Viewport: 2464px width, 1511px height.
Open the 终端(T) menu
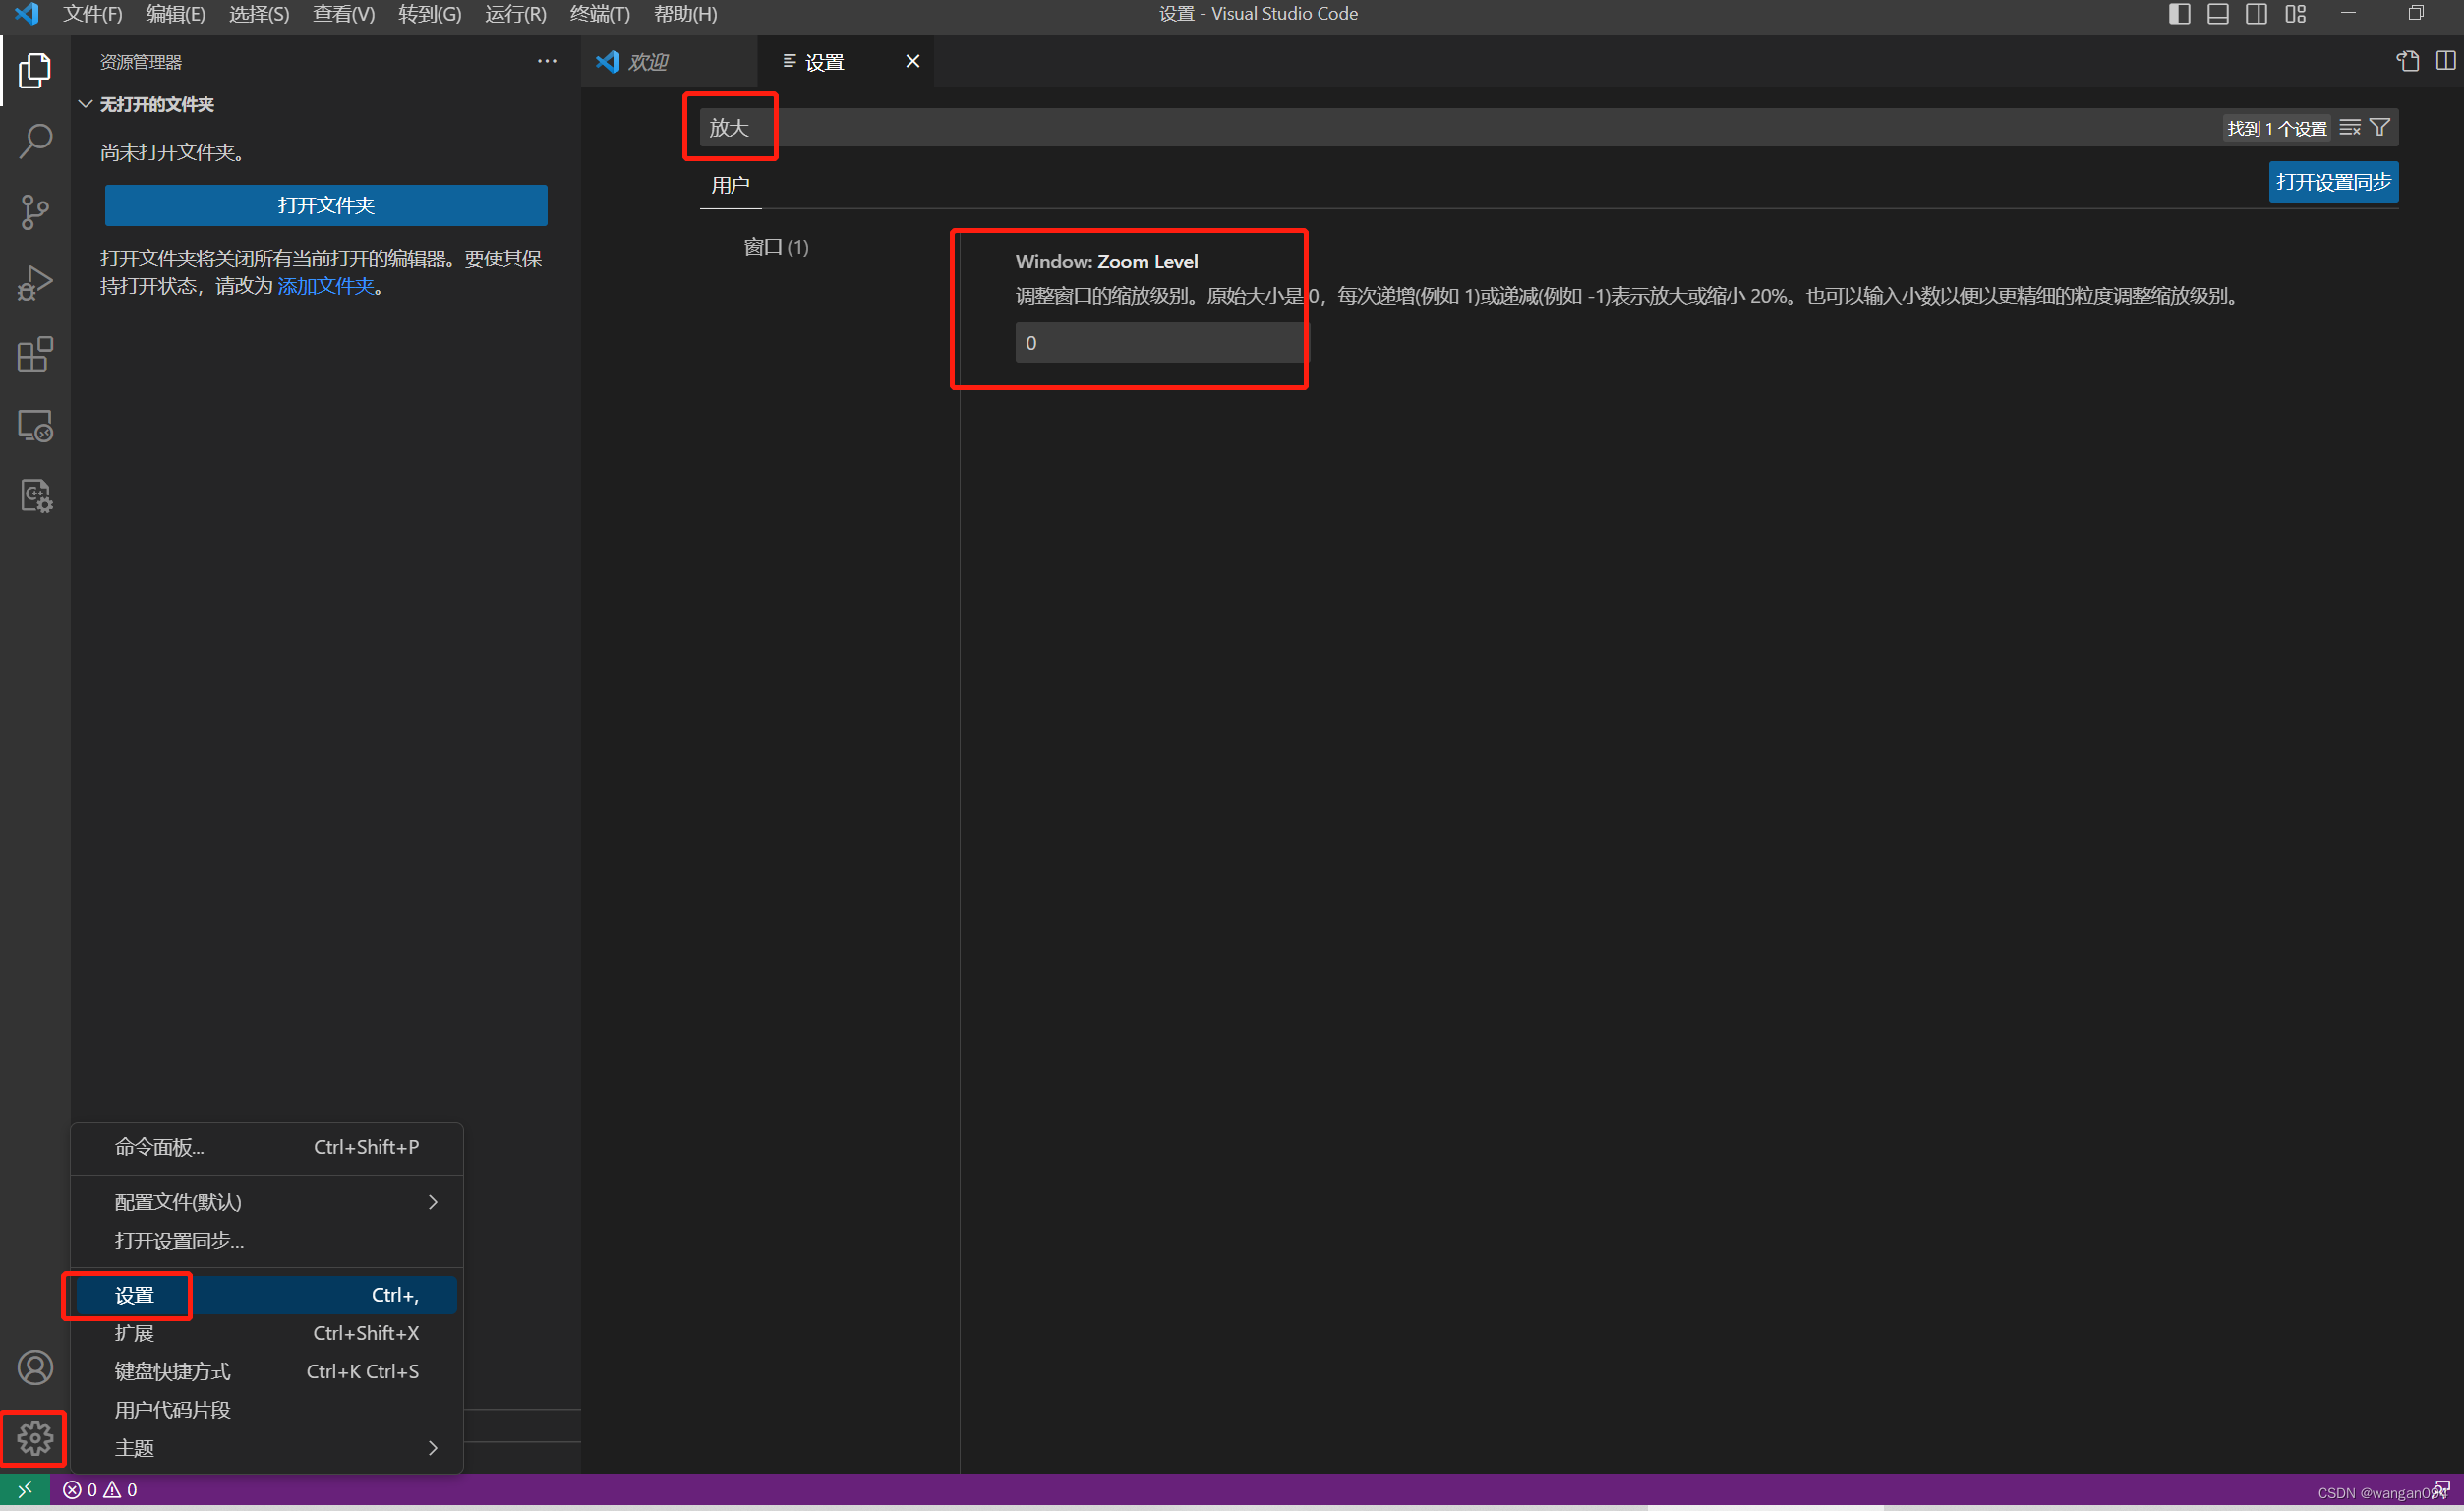(x=600, y=14)
